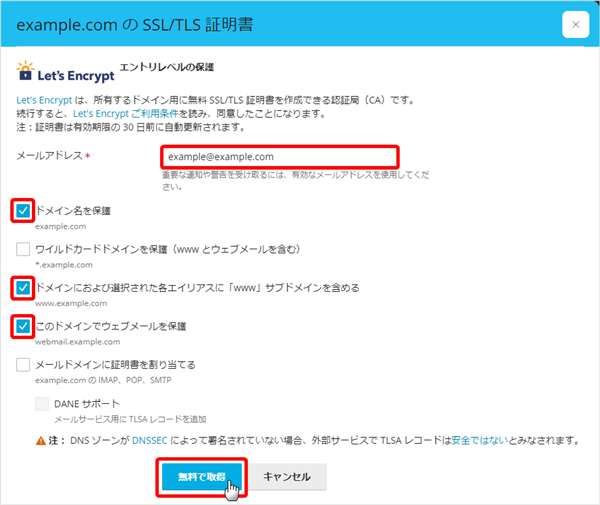The image size is (600, 505).
Task: Toggle the DANE サポート checkbox
Action: click(x=42, y=404)
